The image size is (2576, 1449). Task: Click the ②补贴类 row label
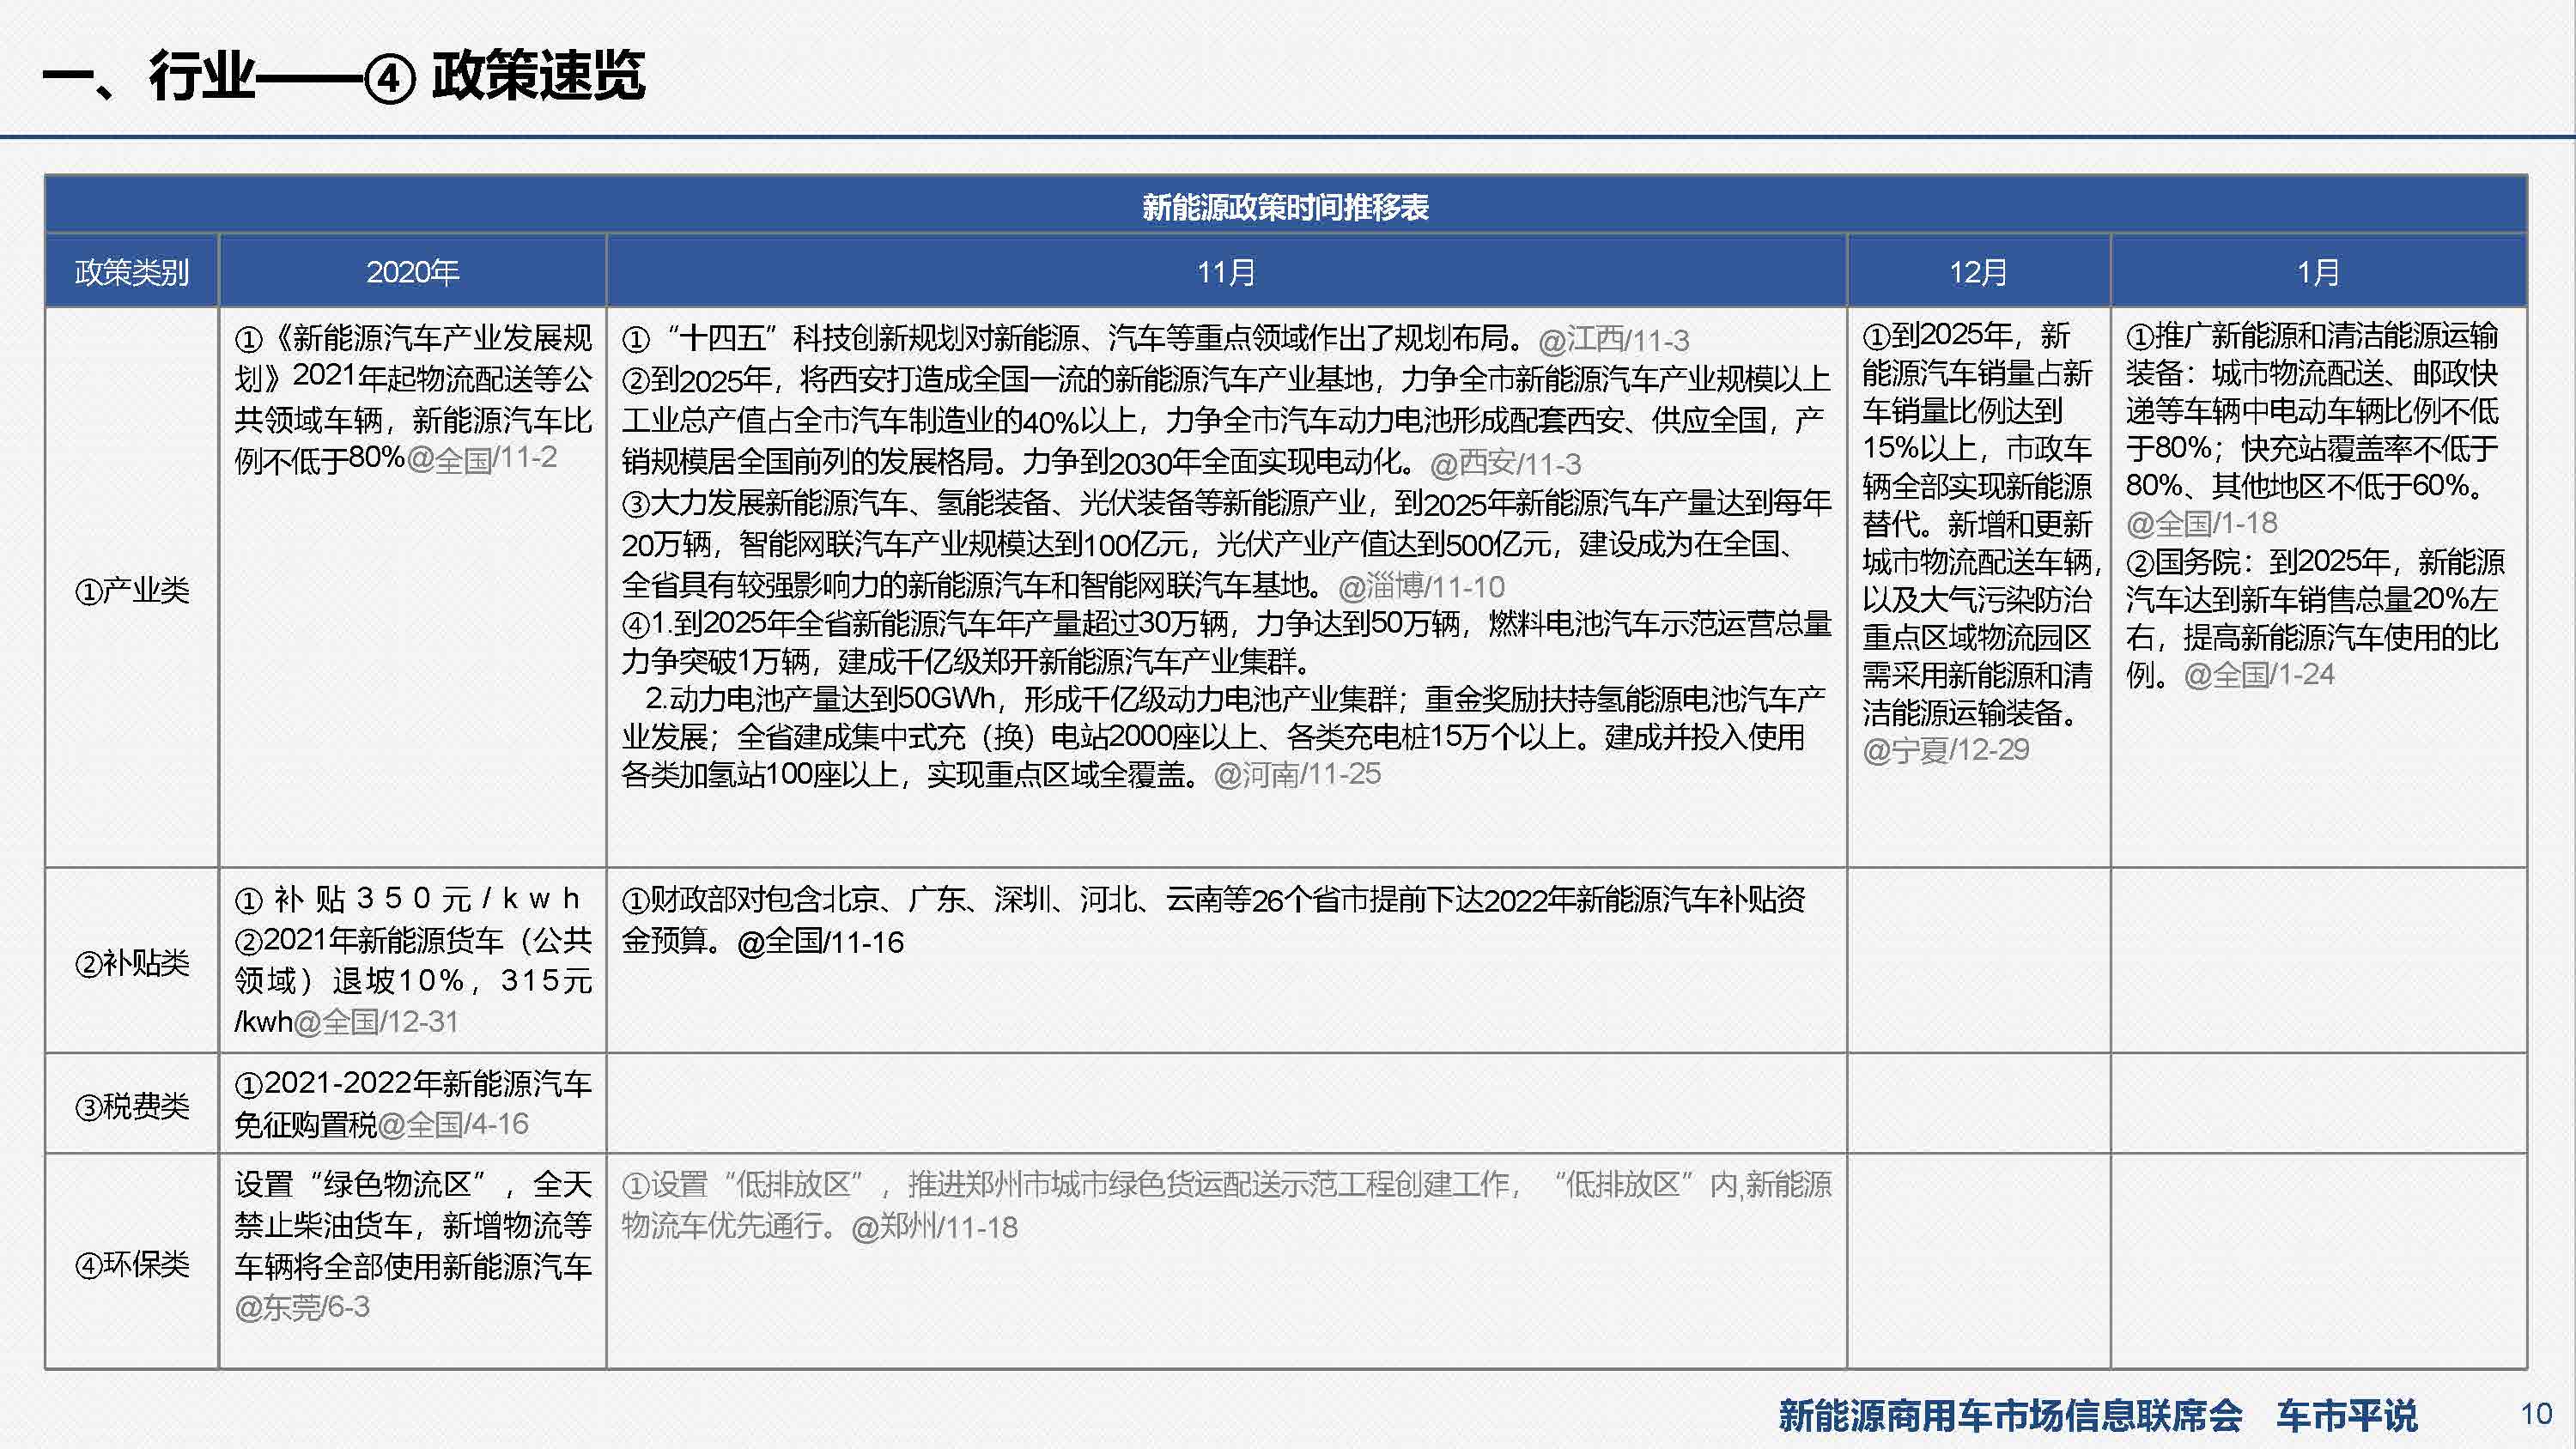132,963
